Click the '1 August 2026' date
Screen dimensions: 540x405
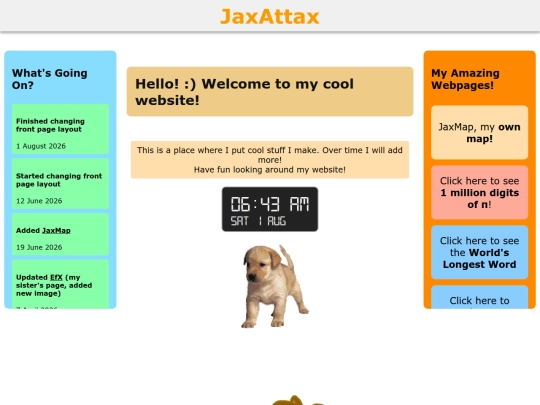41,146
